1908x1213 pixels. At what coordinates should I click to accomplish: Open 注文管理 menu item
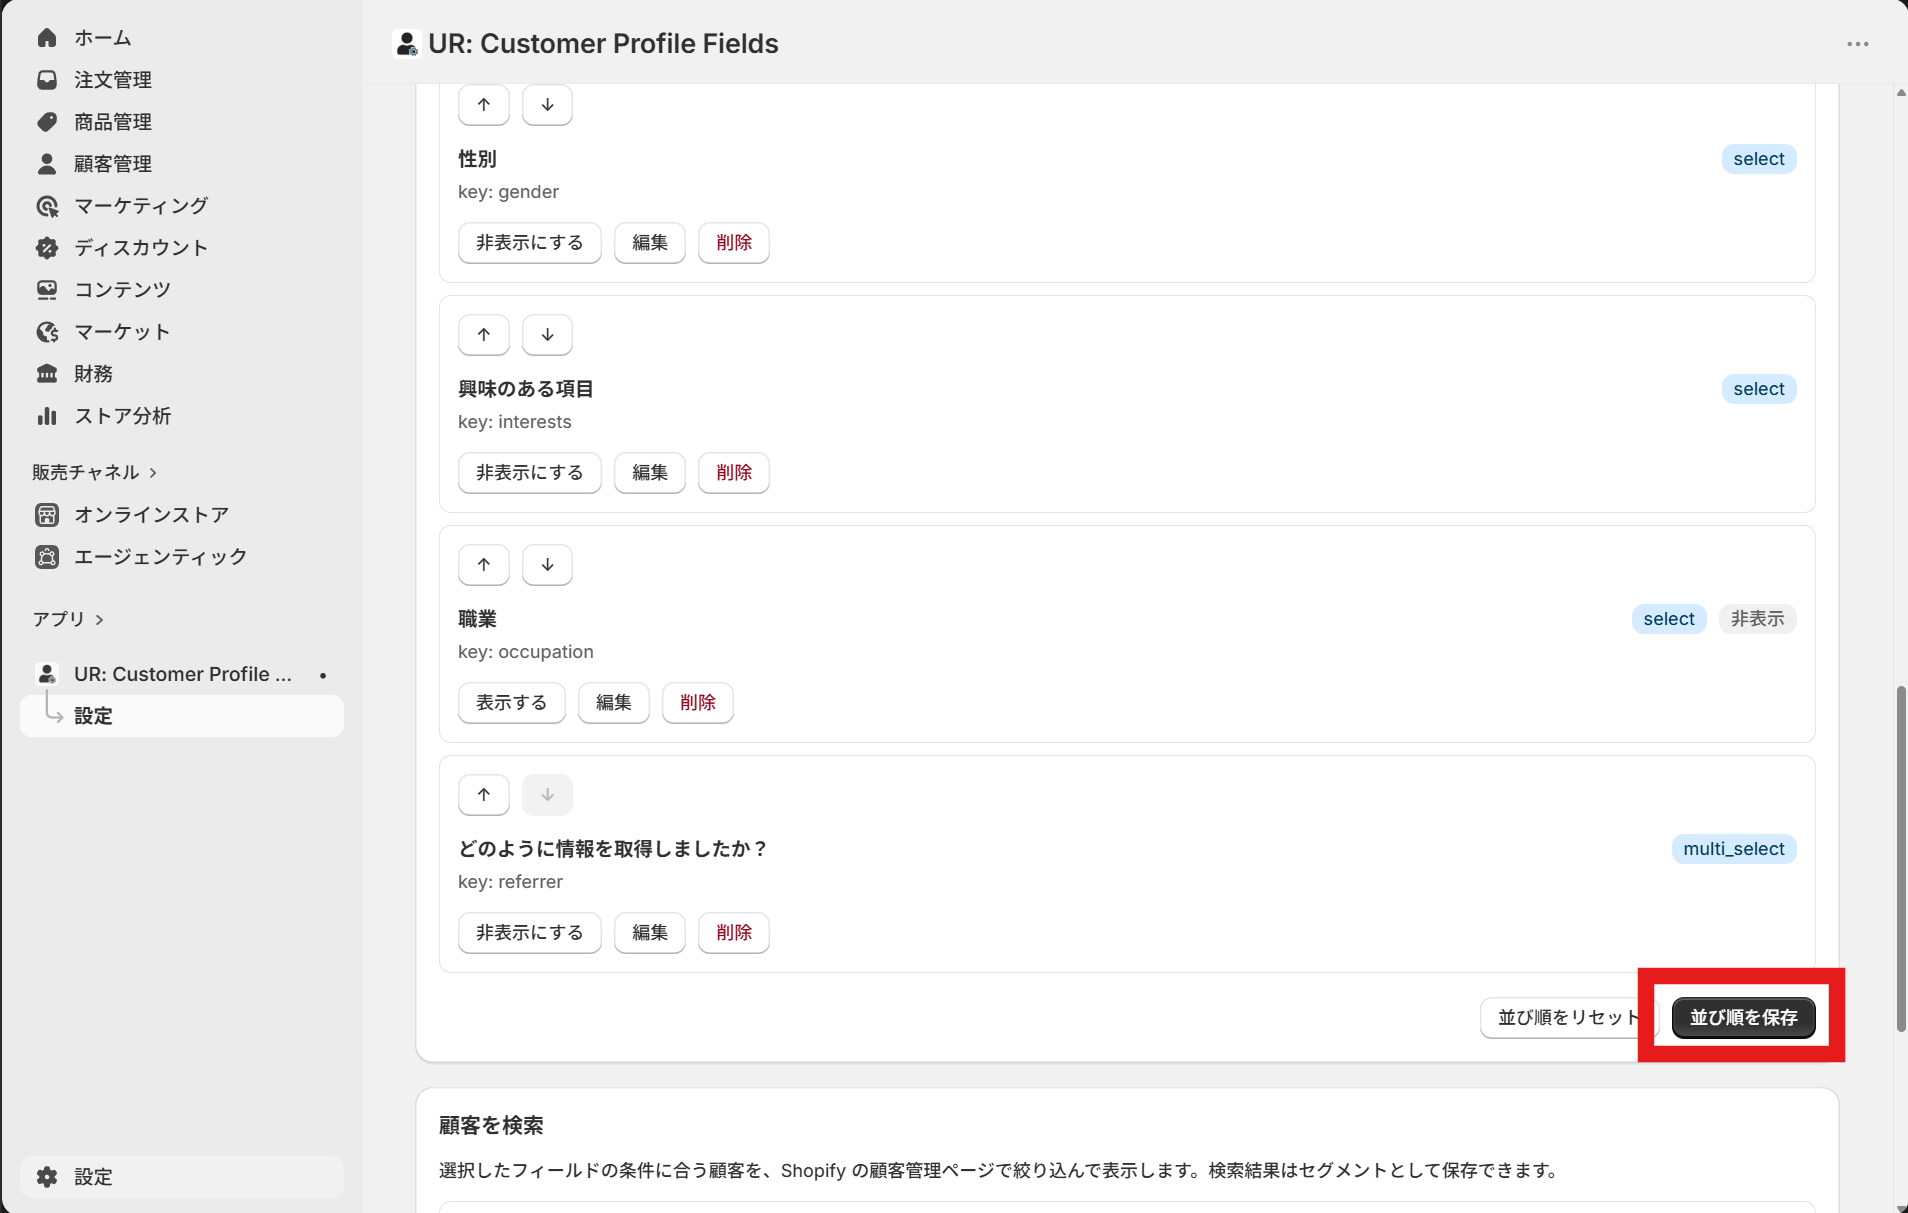(x=182, y=80)
